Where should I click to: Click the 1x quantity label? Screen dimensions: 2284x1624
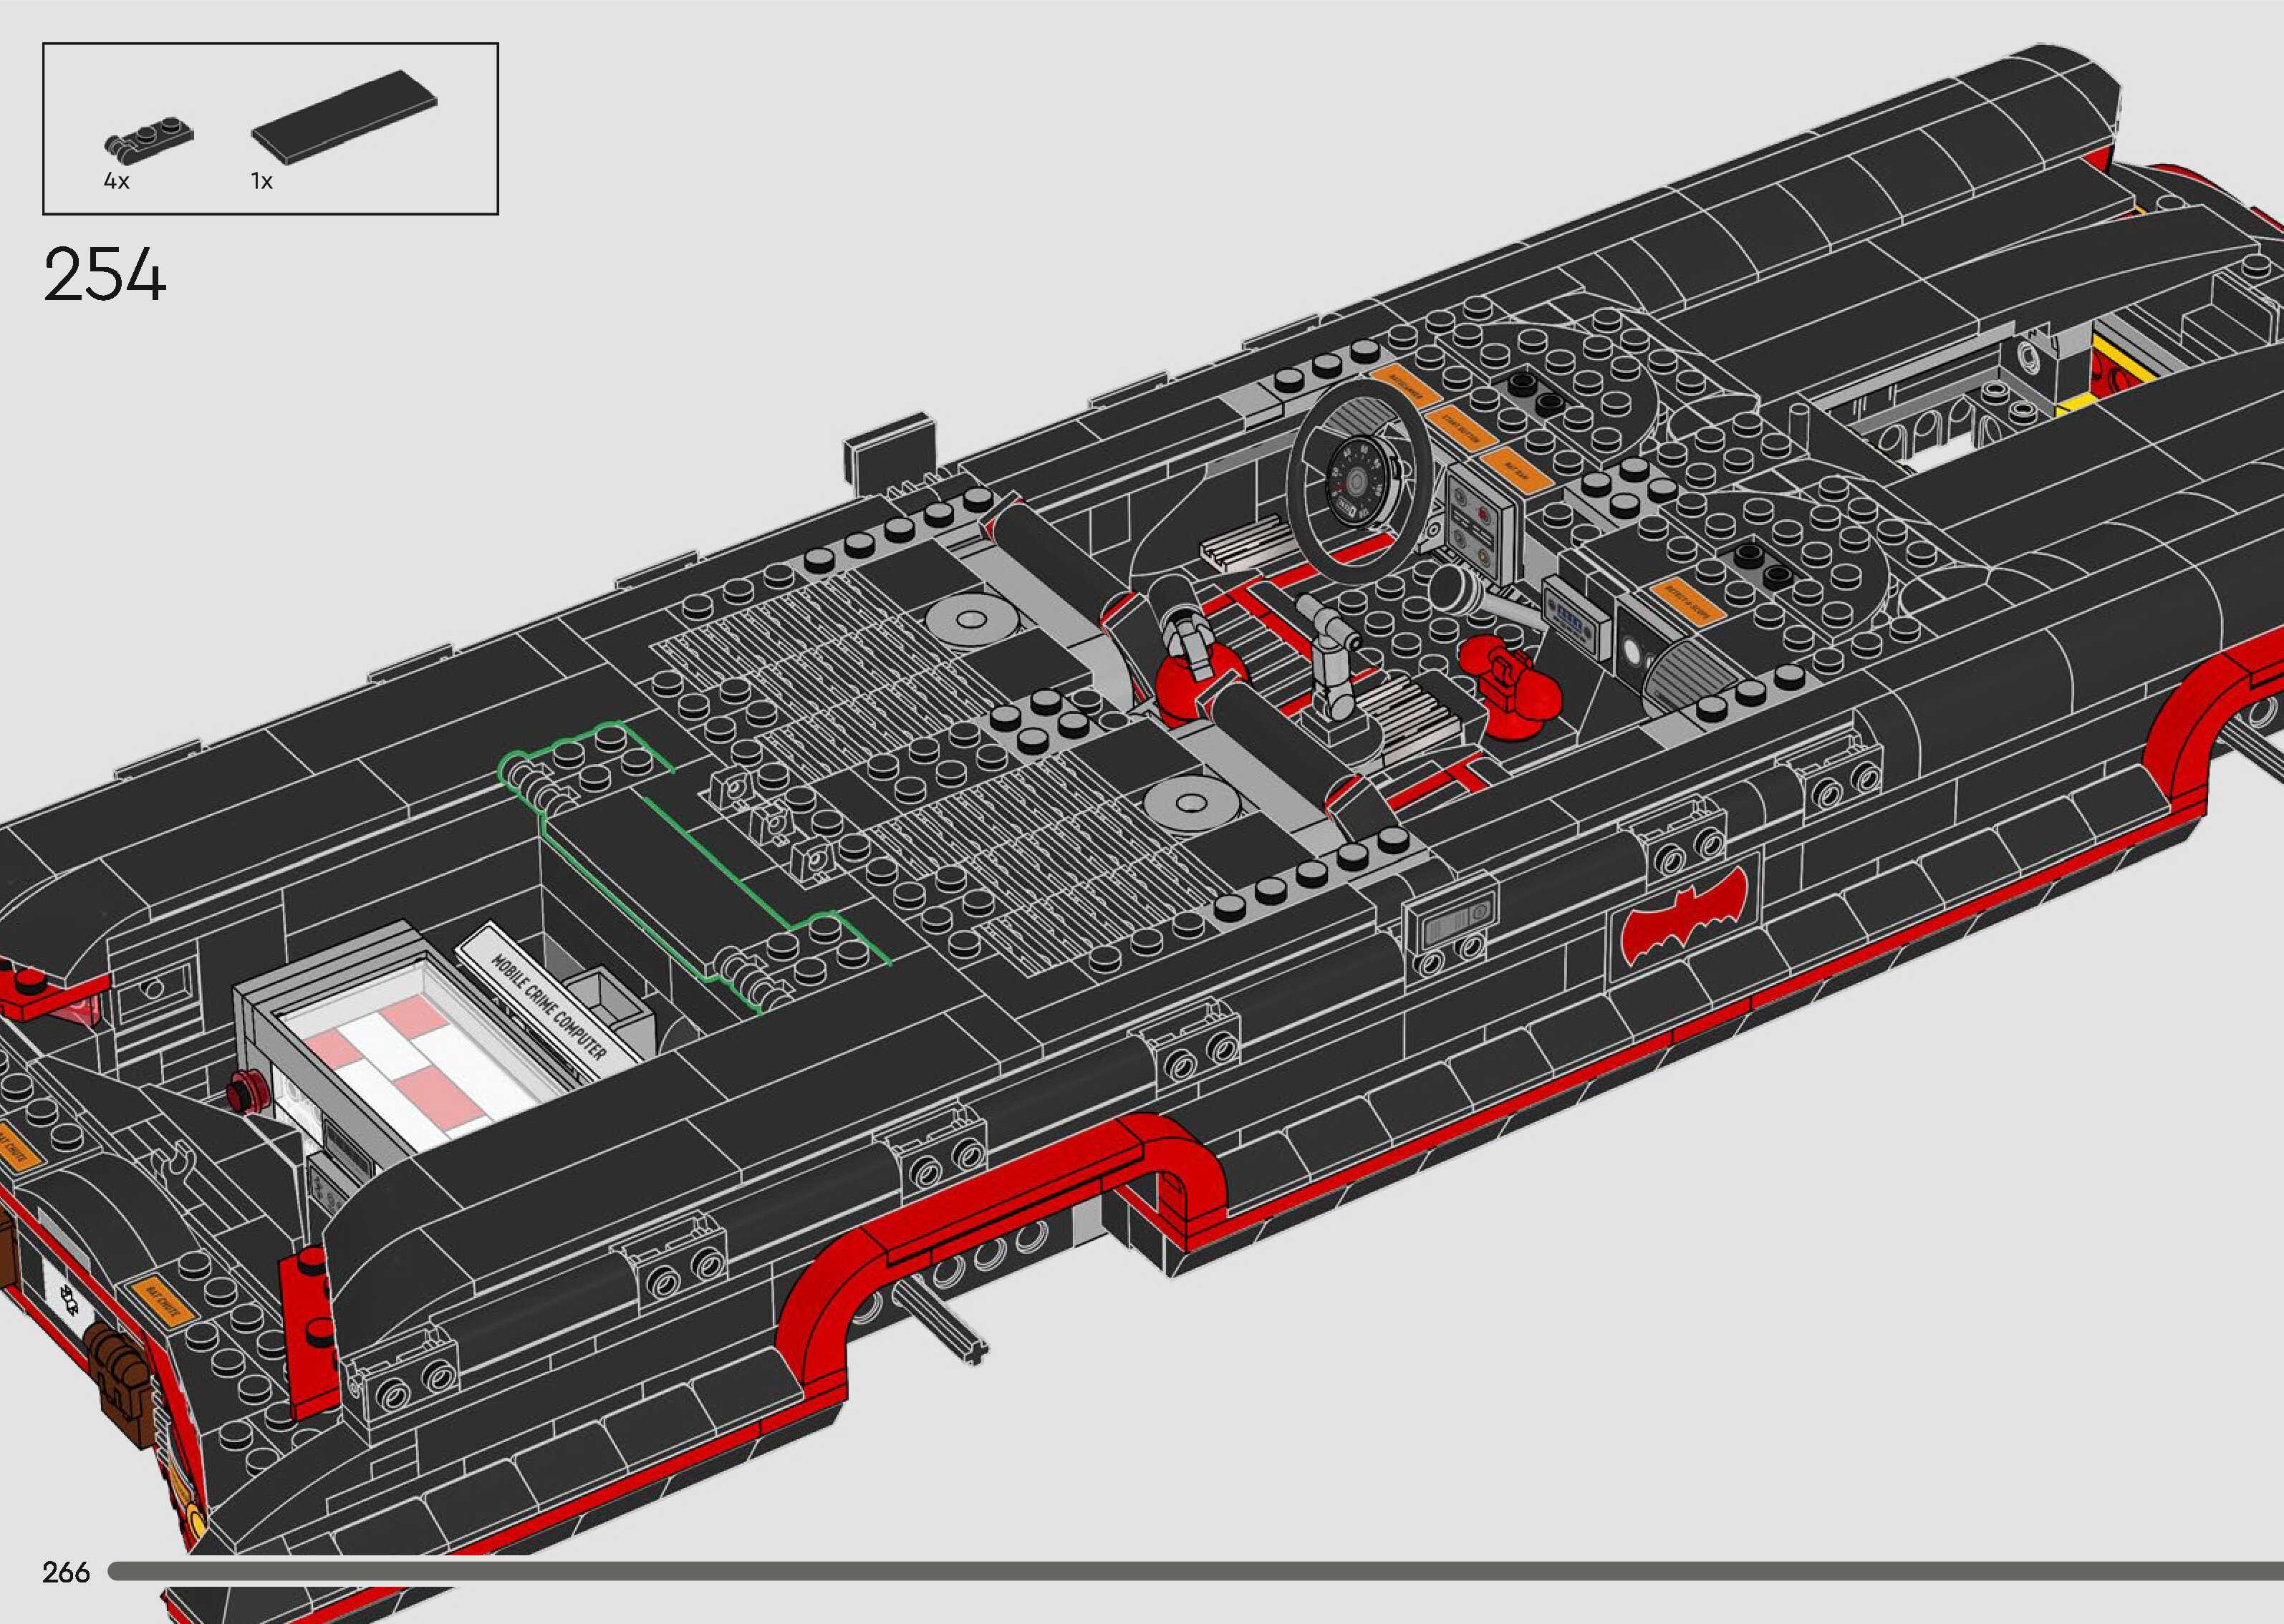click(262, 182)
